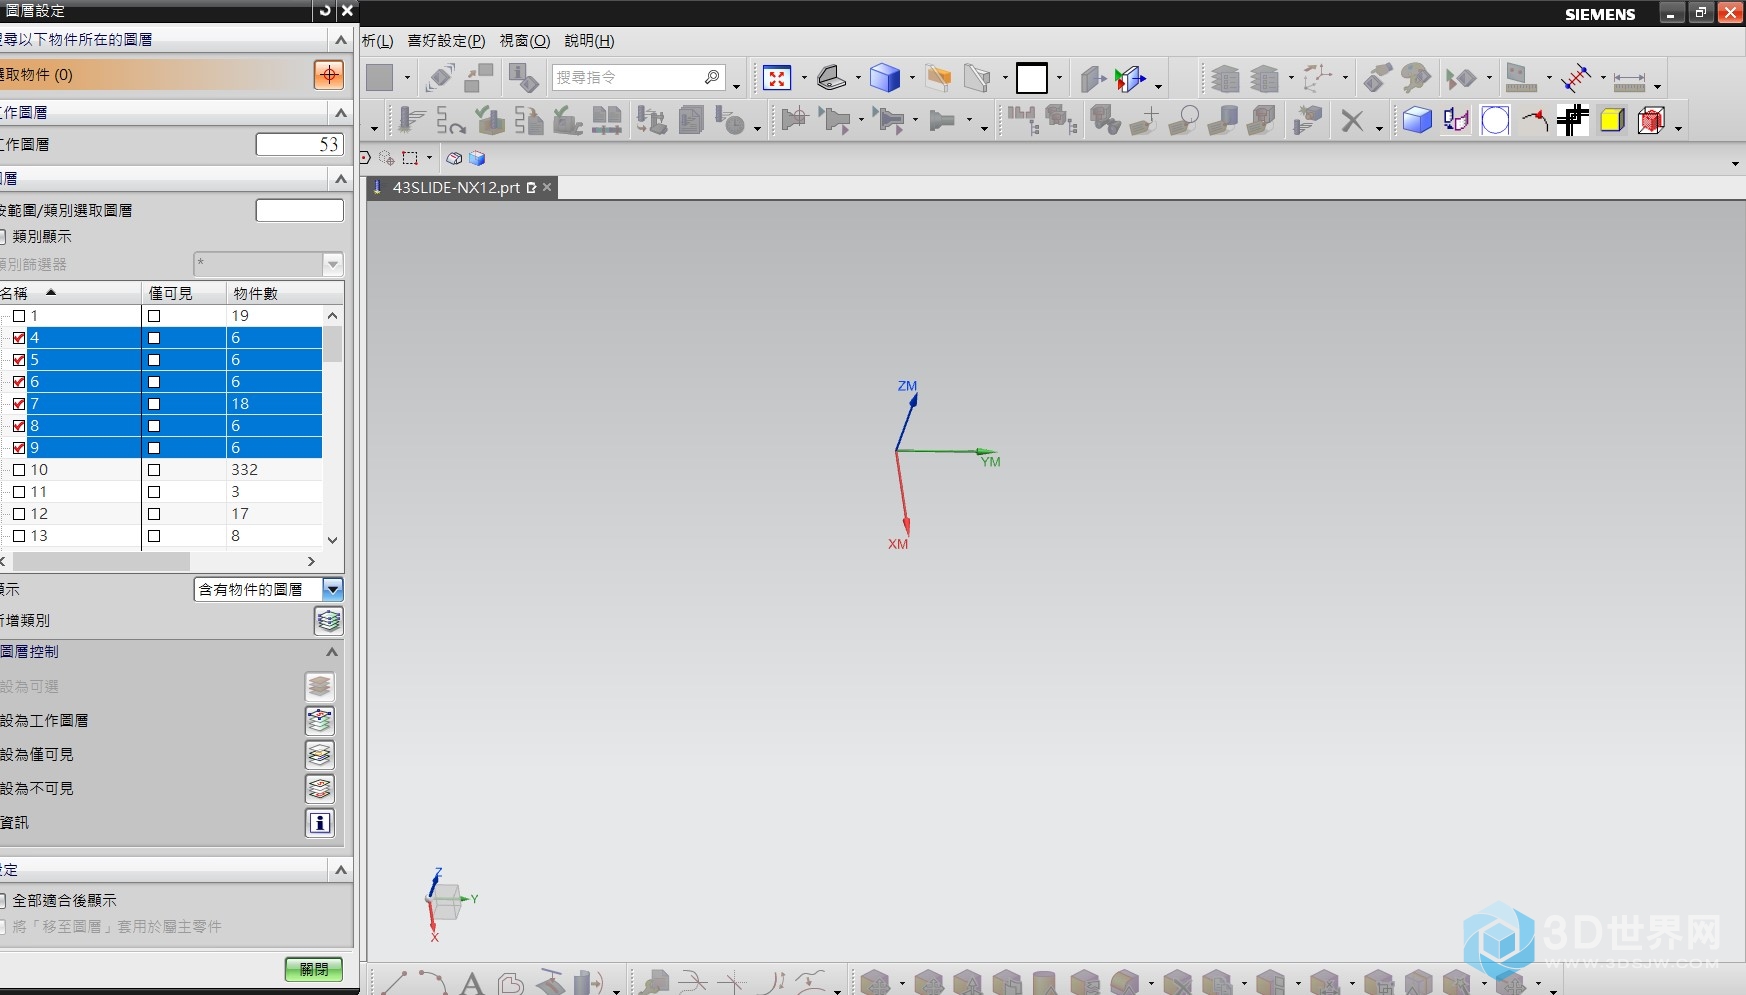Reset the Layer Settings dialog
Screen dimensions: 1746x995
[x=325, y=10]
